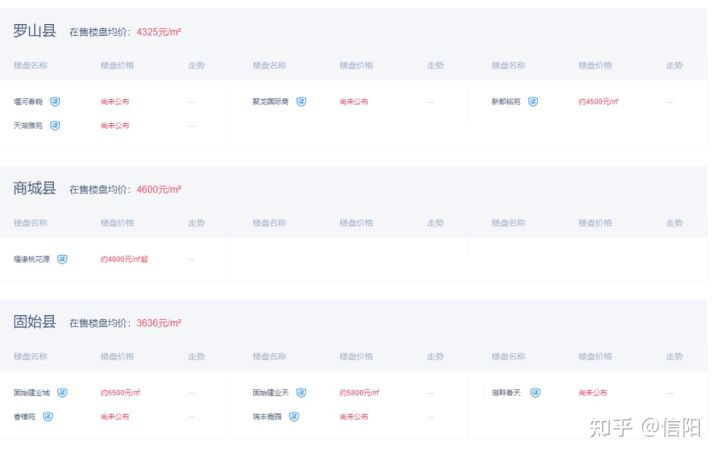Open the 天湖雅苑 property listing
Viewport: 720px width, 457px height.
28,125
